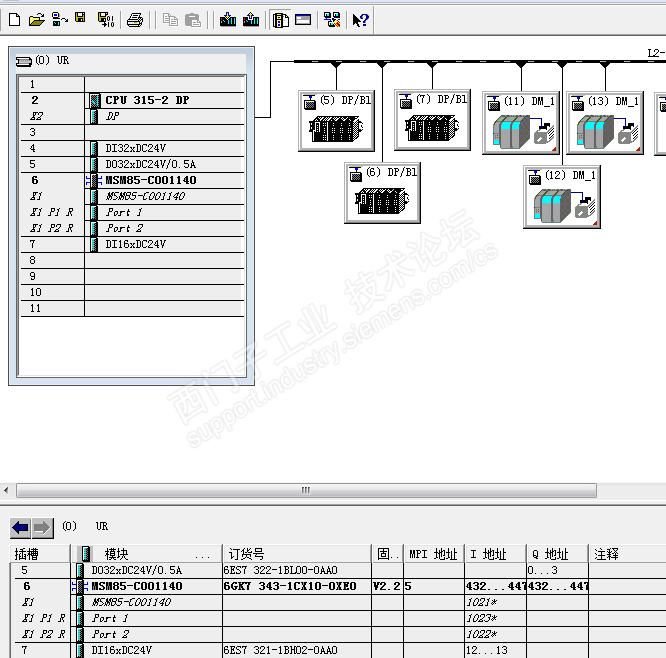
Task: Select DI16xDC24V in rack slot 7
Action: [132, 244]
